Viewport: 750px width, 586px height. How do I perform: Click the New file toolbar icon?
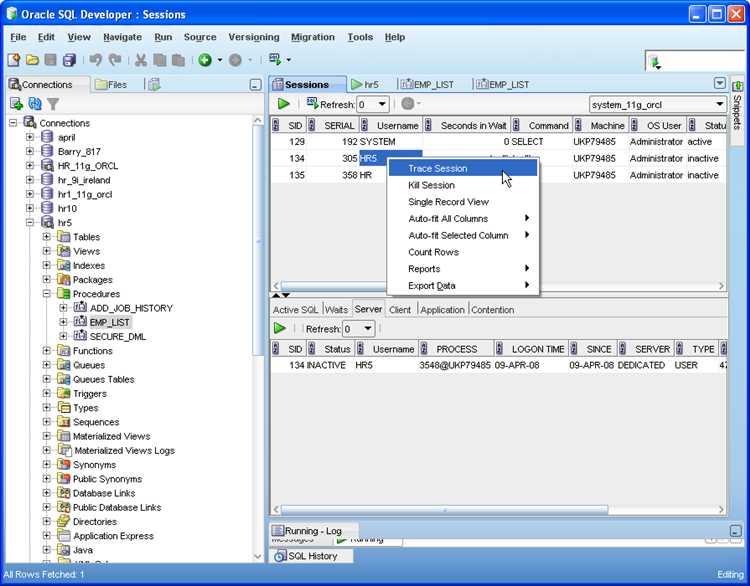[x=13, y=60]
